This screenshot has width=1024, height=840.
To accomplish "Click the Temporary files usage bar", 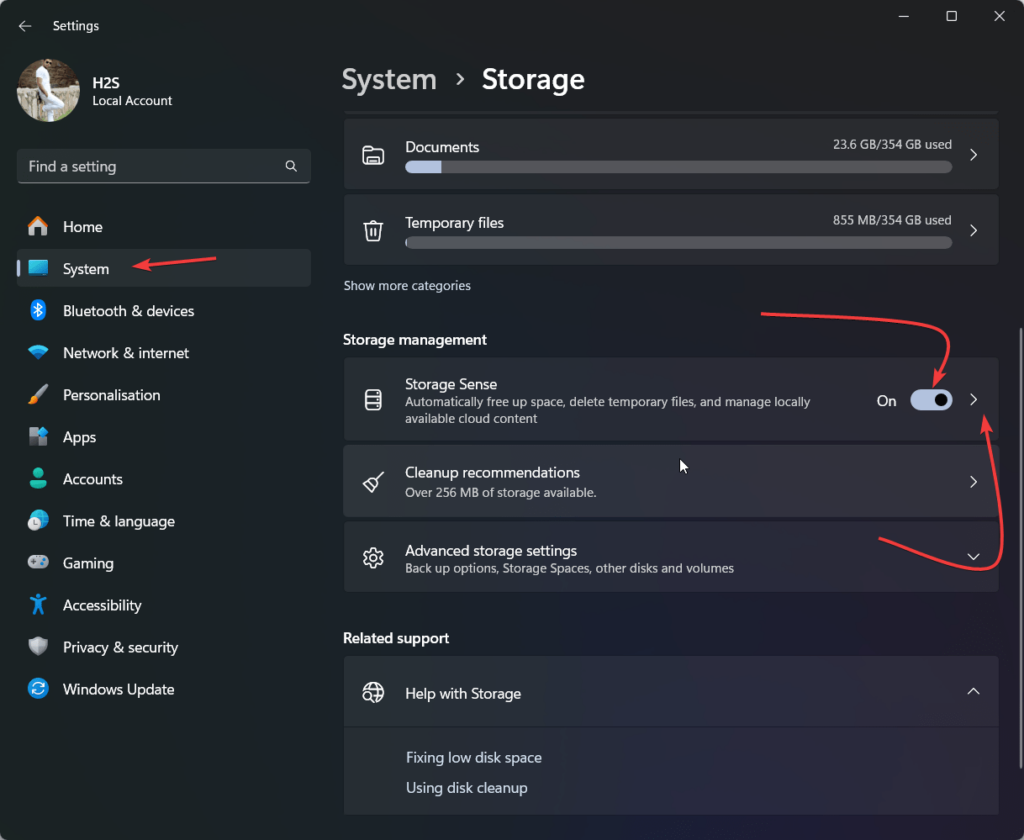I will [678, 243].
